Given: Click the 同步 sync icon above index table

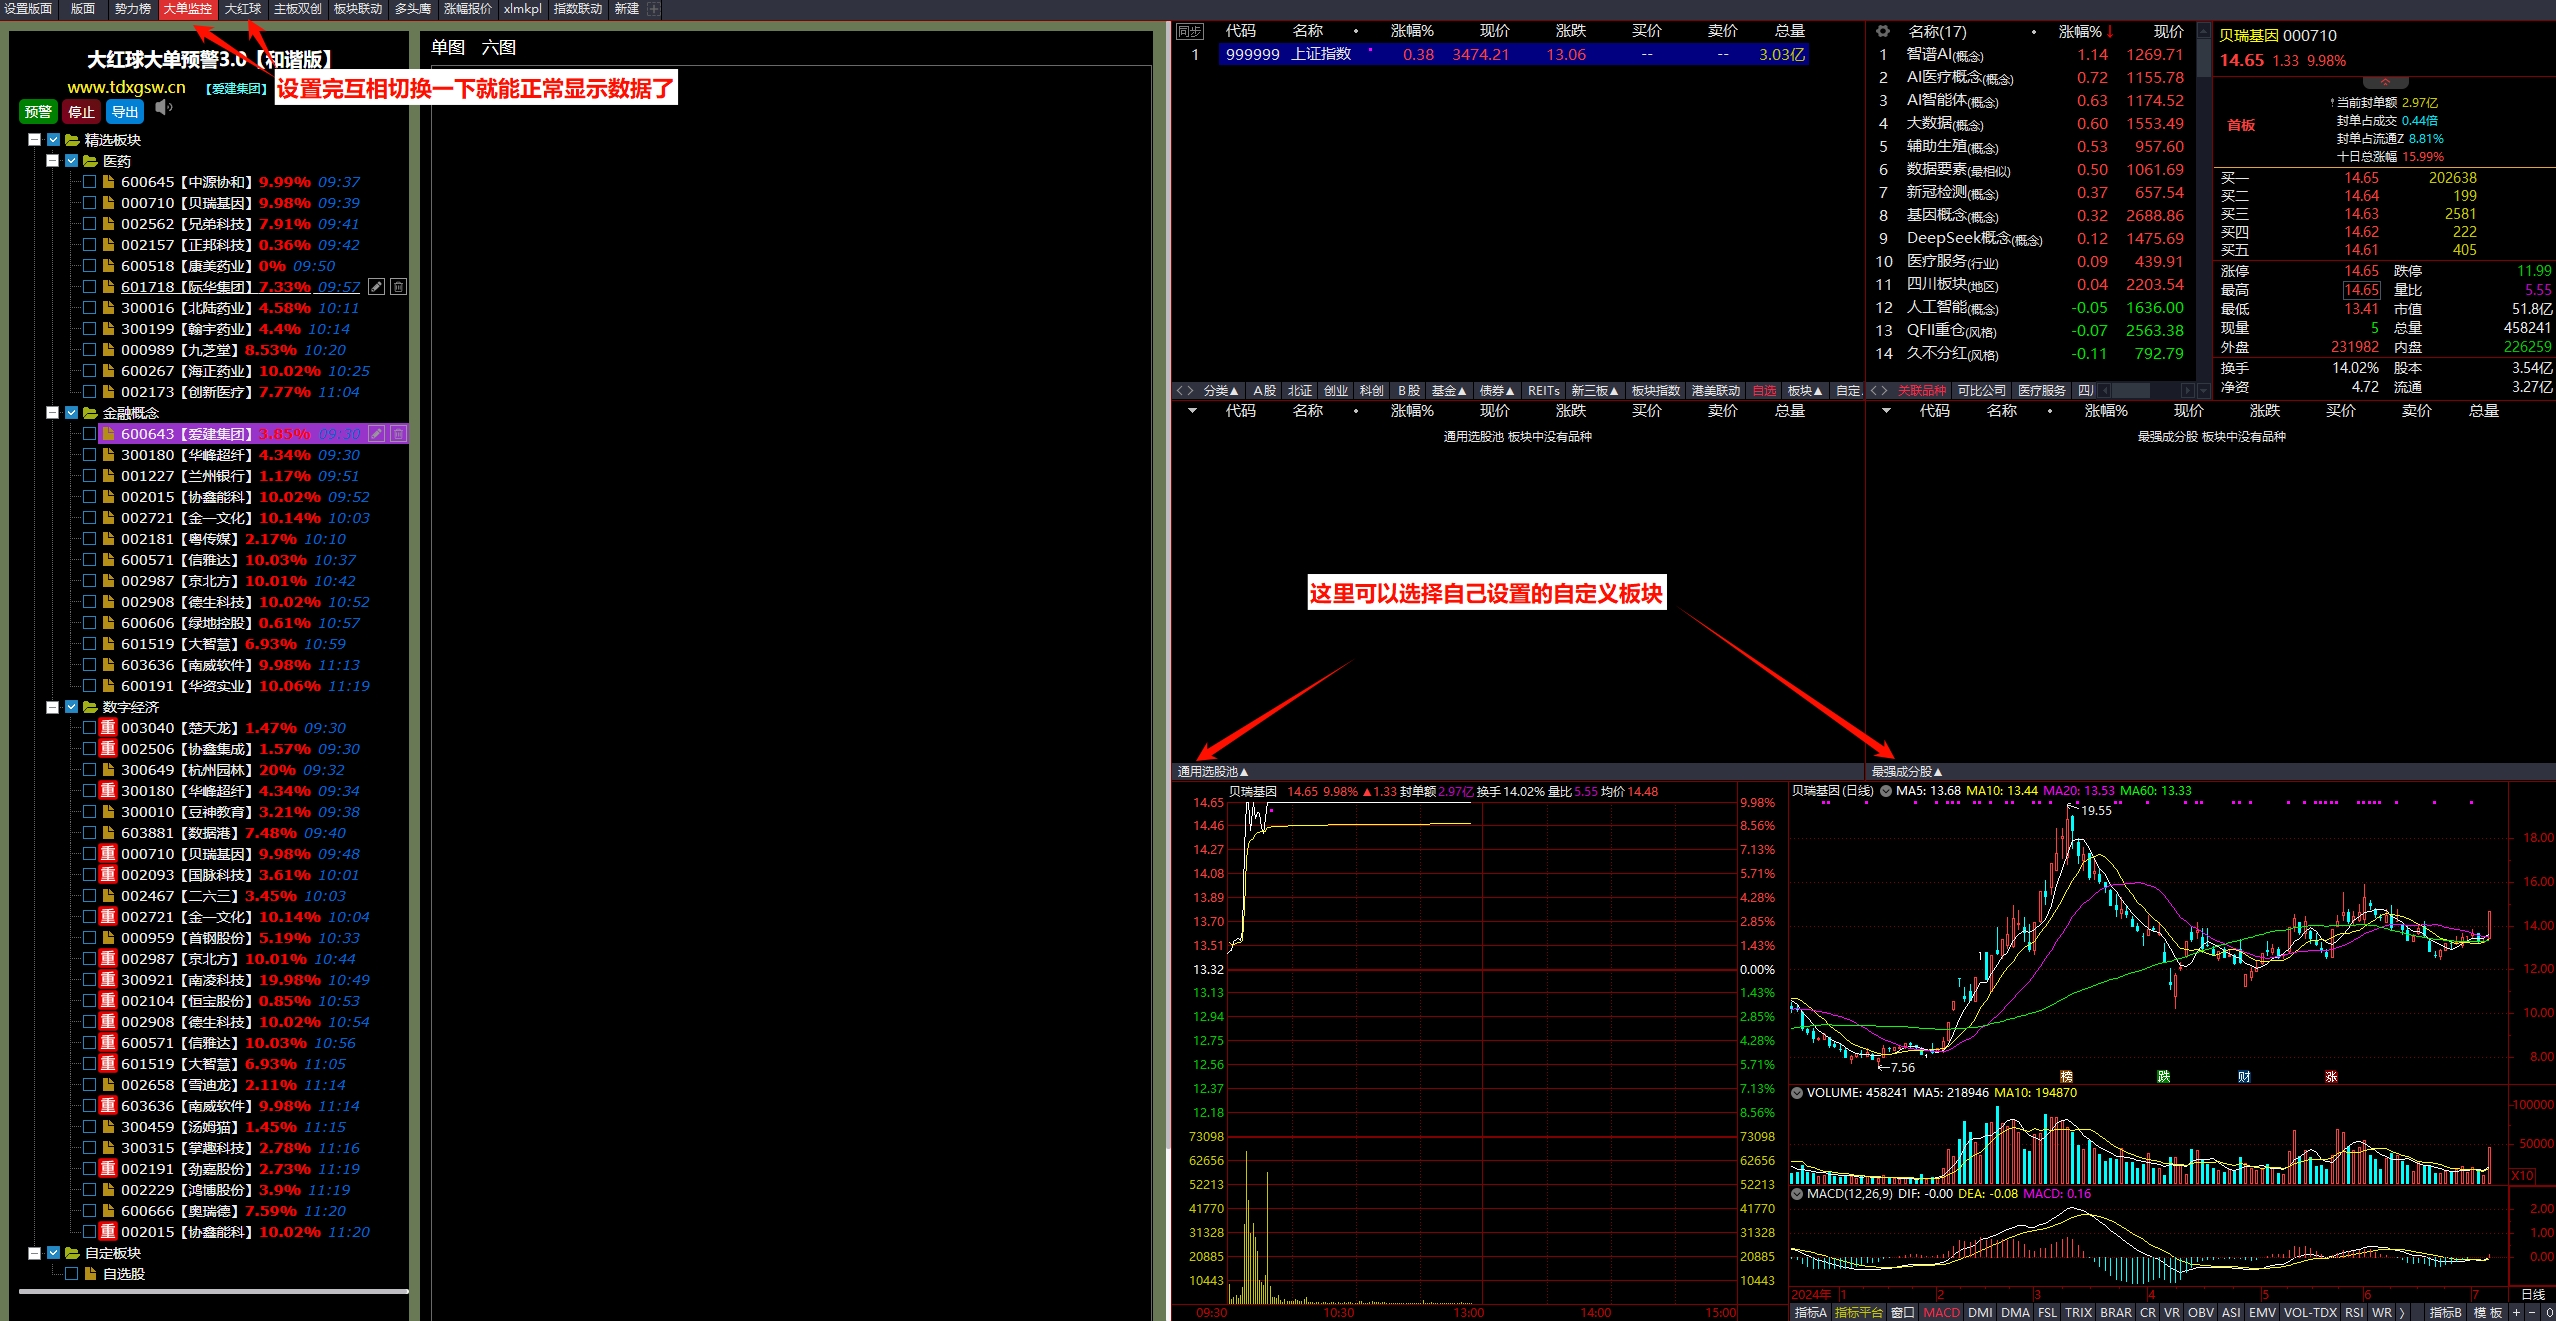Looking at the screenshot, I should 1189,32.
